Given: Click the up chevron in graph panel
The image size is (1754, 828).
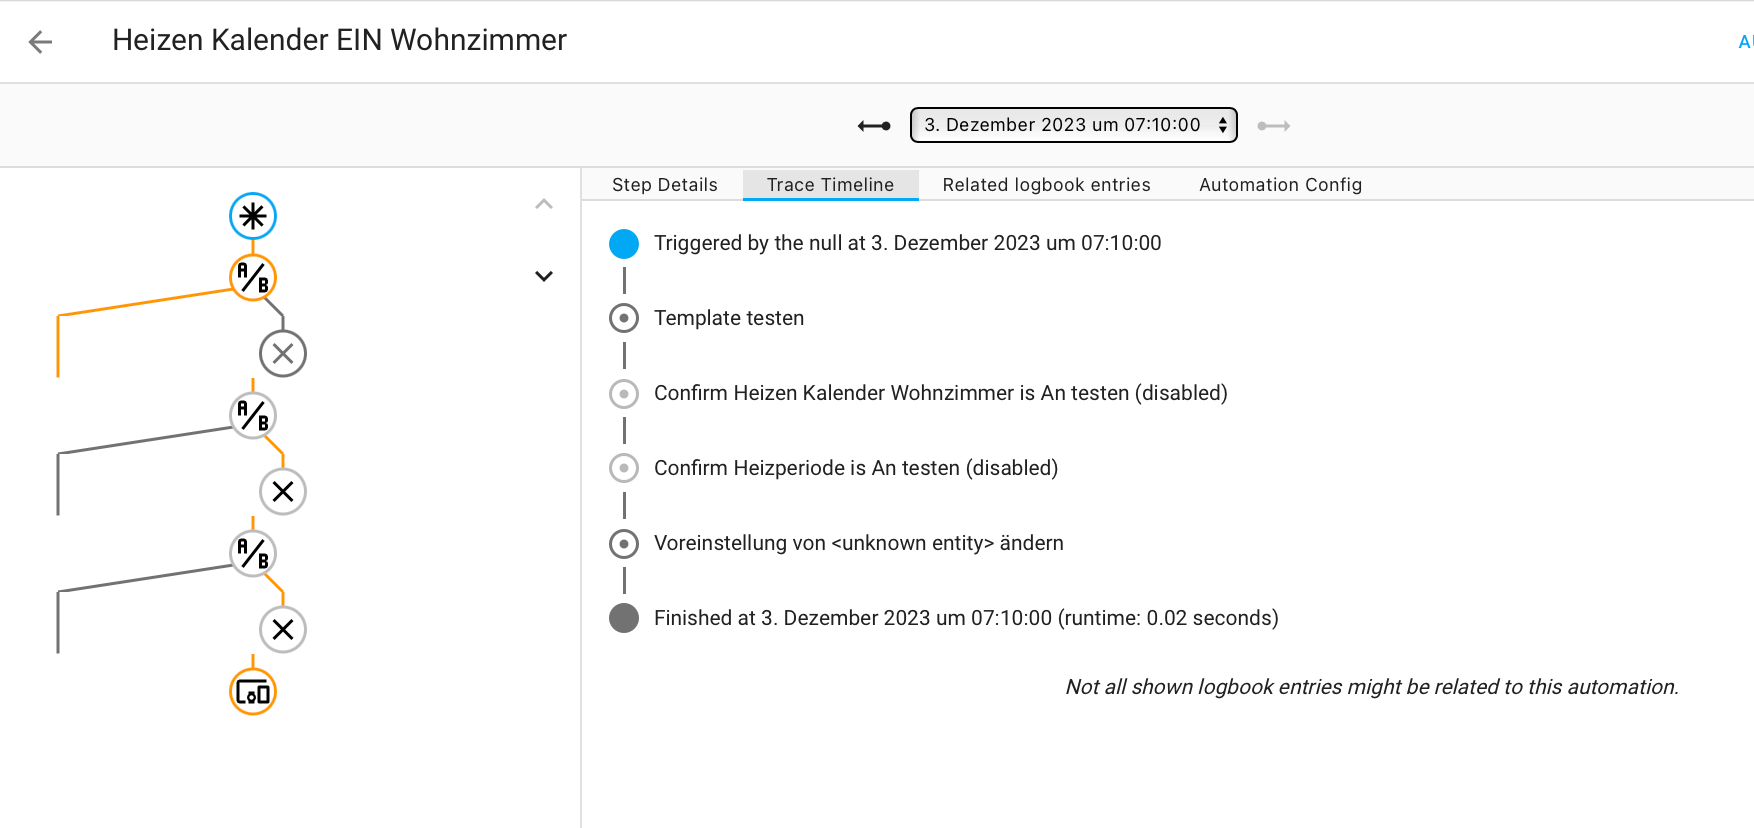Looking at the screenshot, I should coord(544,204).
